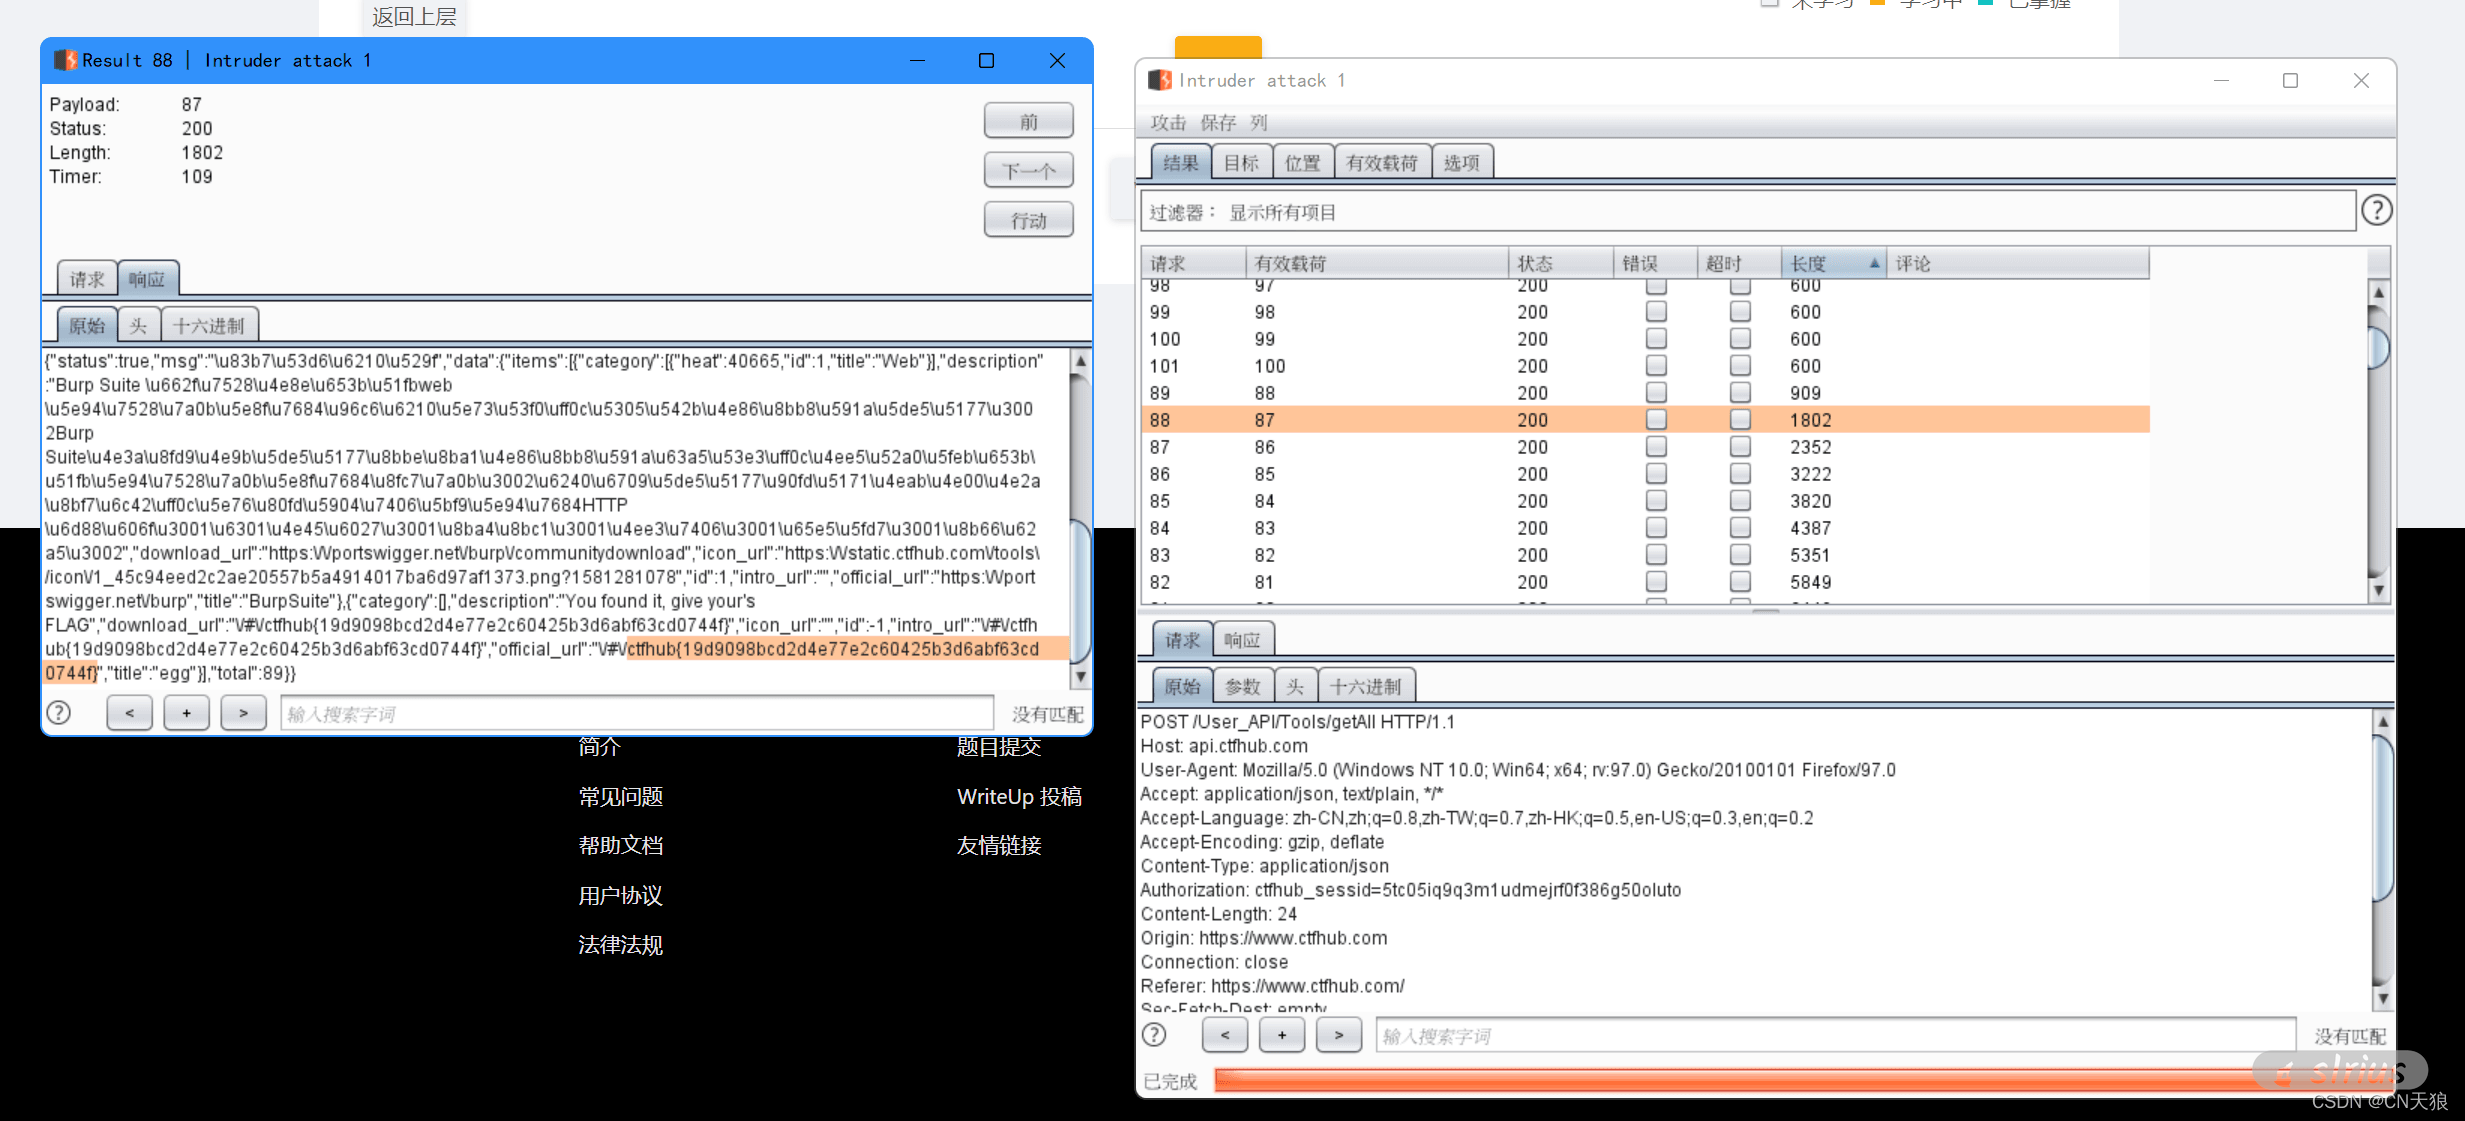Click the 长度 column sort arrow
This screenshot has width=2465, height=1121.
pos(1873,263)
